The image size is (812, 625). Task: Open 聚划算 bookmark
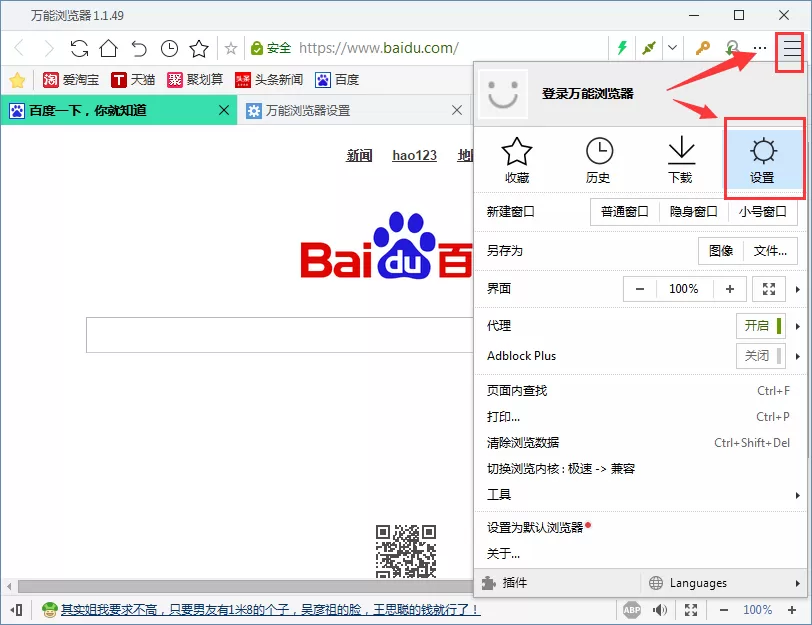click(195, 80)
